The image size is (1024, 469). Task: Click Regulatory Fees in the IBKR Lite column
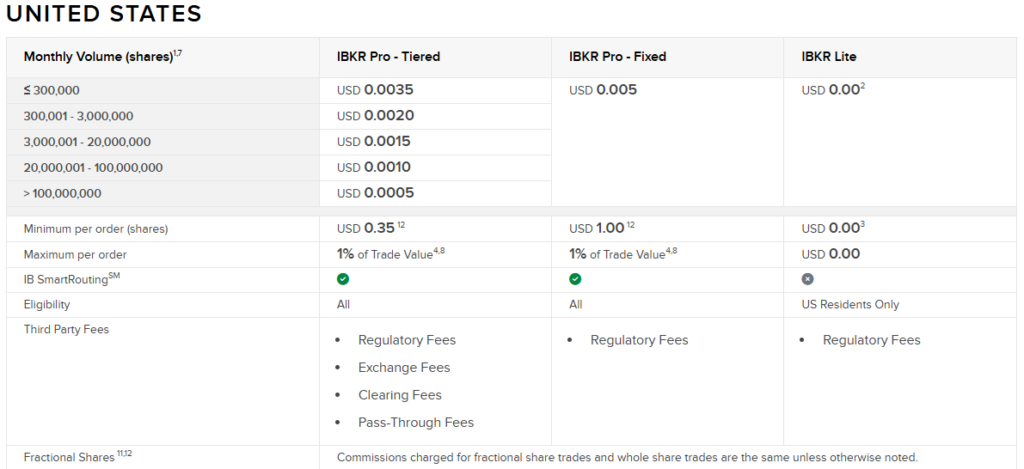872,340
